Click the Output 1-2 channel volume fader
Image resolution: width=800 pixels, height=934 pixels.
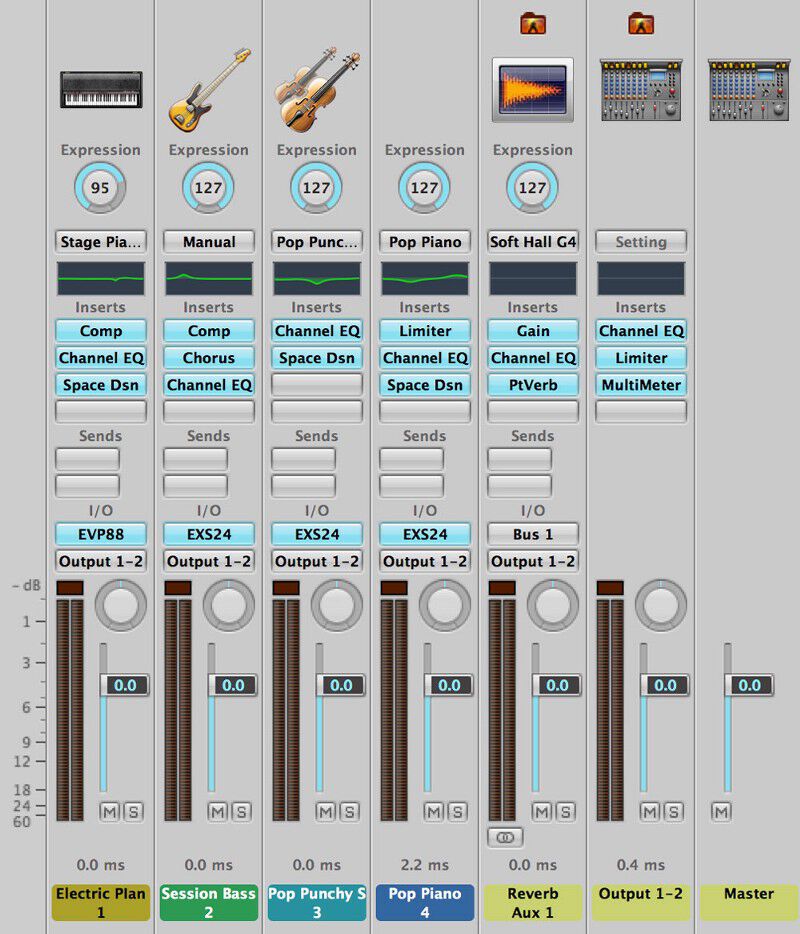[664, 685]
